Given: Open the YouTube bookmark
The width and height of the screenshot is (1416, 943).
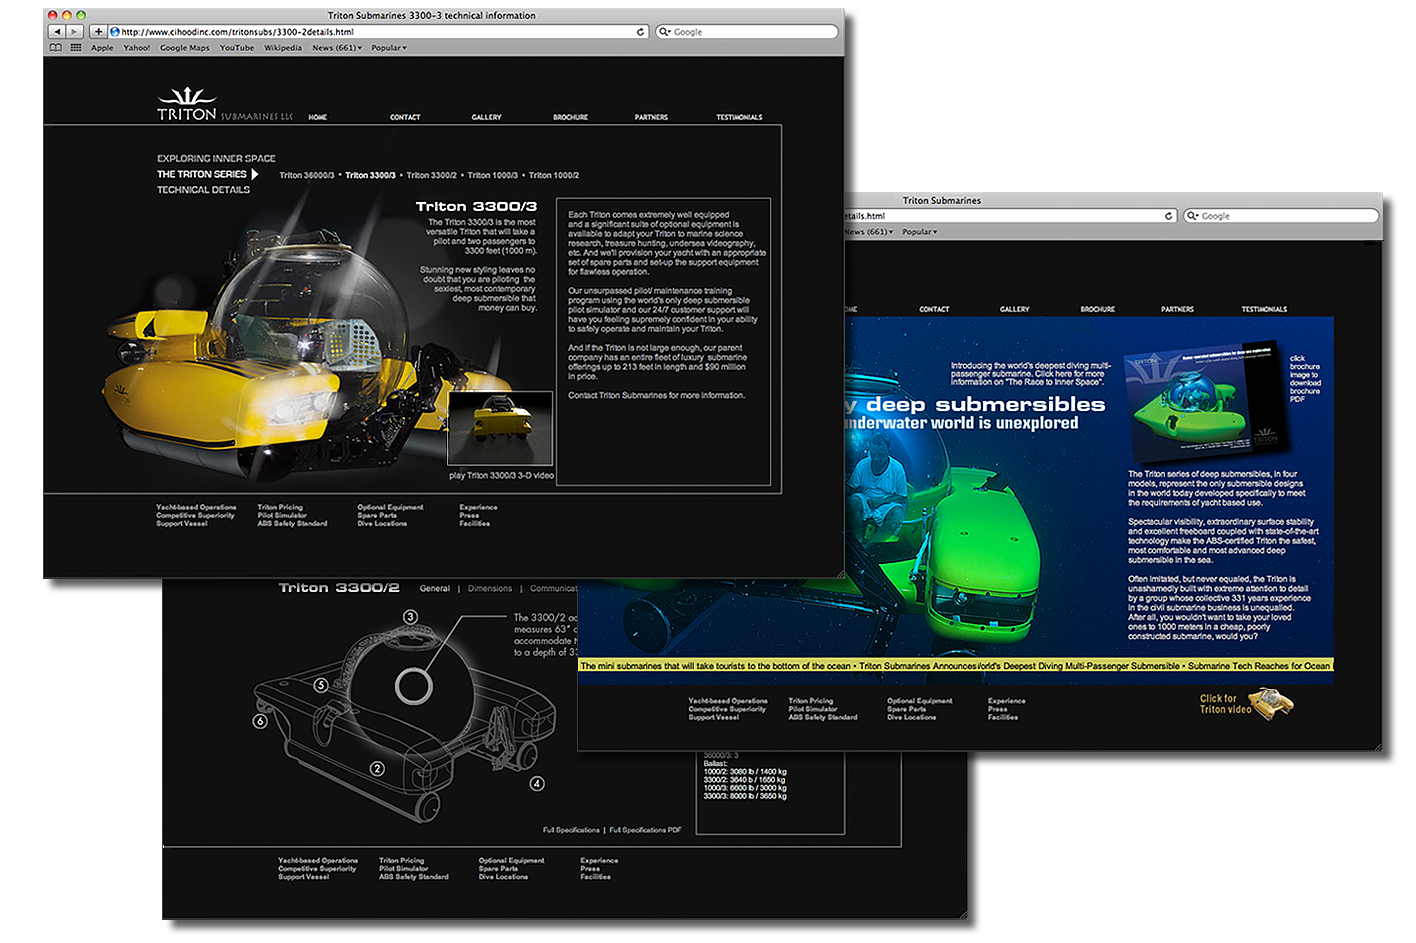Looking at the screenshot, I should tap(237, 48).
